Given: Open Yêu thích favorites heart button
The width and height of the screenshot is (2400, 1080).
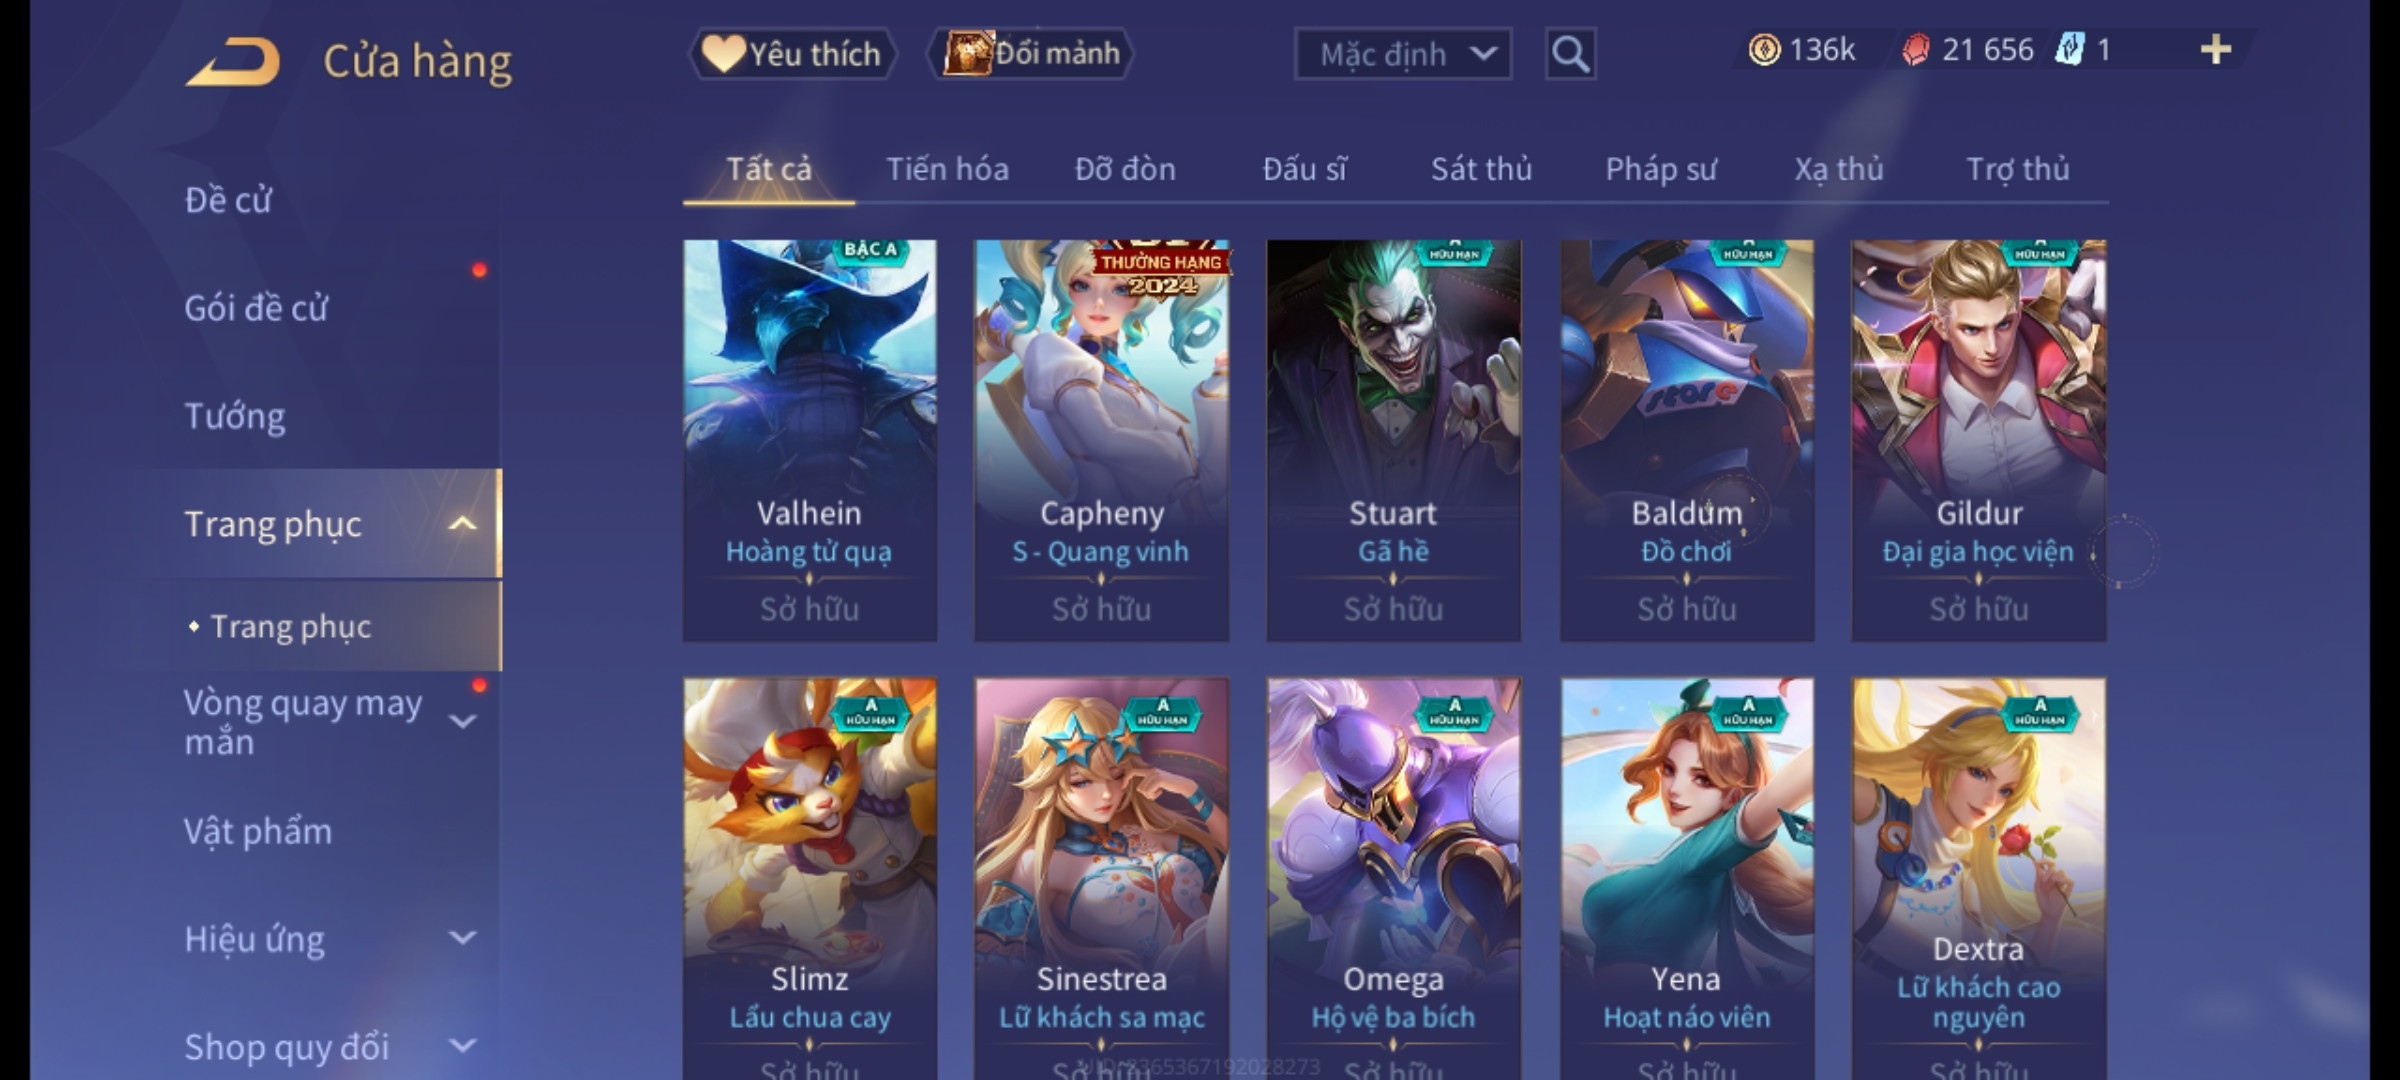Looking at the screenshot, I should pos(792,54).
